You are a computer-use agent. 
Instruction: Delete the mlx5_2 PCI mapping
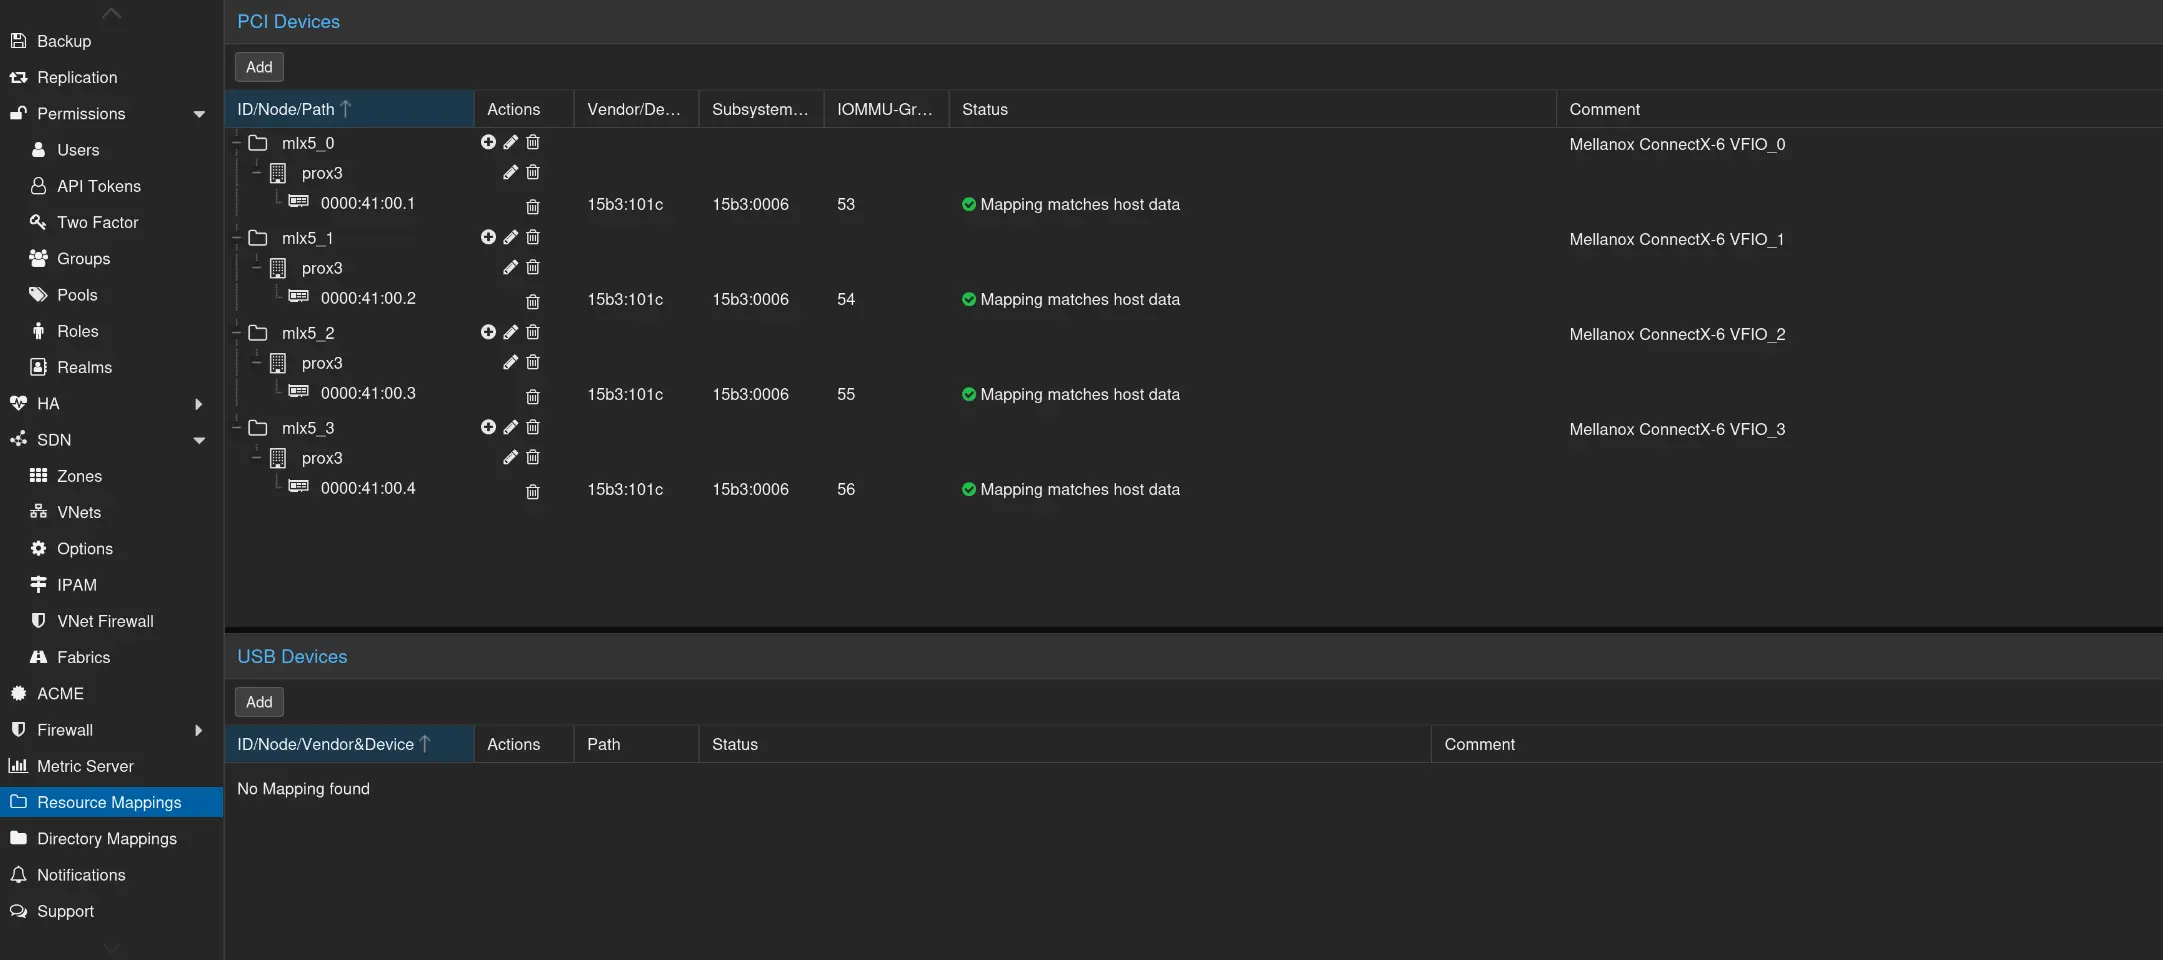[x=533, y=333]
